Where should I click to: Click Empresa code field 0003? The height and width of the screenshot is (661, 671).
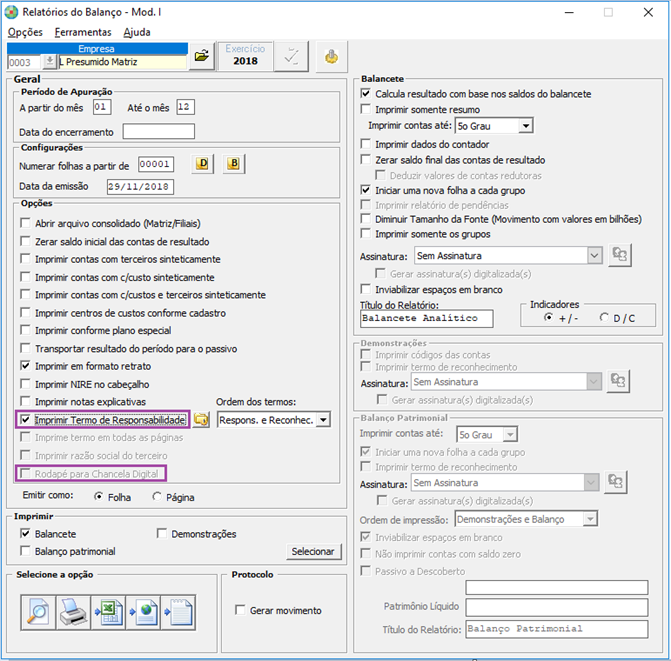tap(24, 62)
